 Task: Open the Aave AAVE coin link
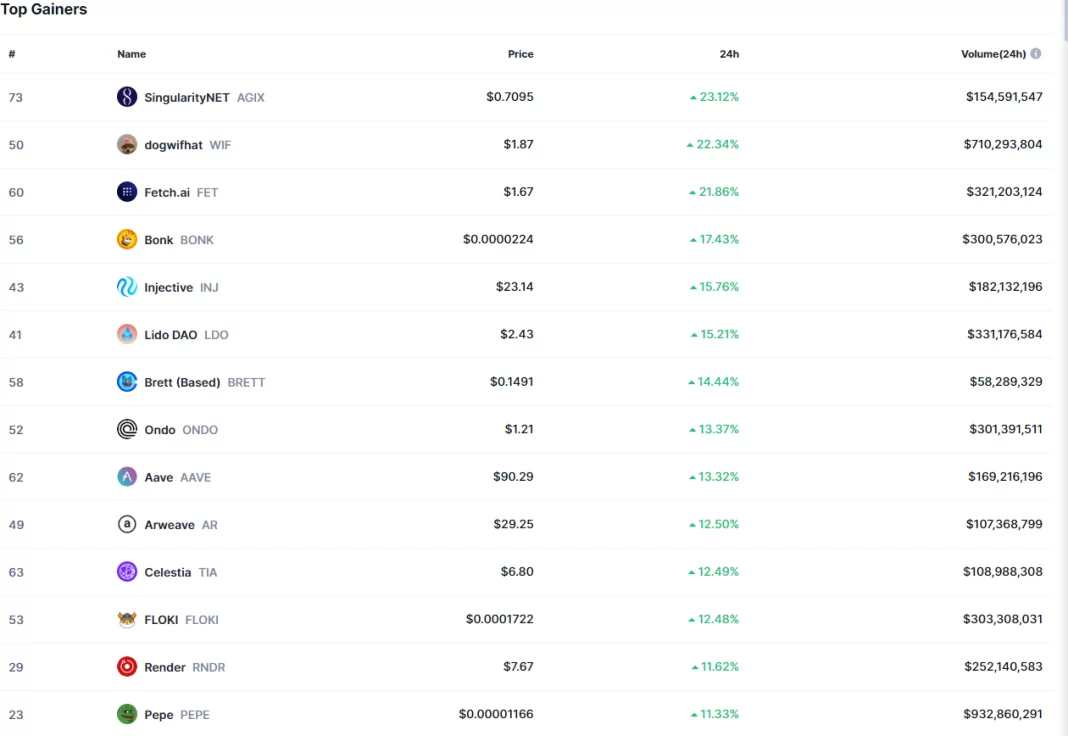pos(177,477)
